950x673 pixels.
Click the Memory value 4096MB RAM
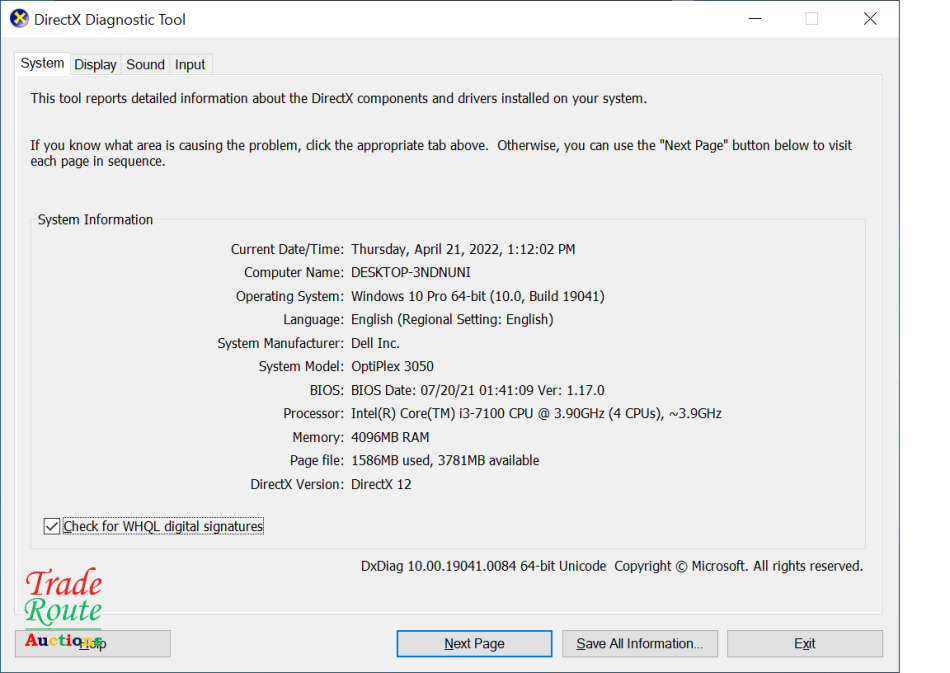tap(390, 438)
